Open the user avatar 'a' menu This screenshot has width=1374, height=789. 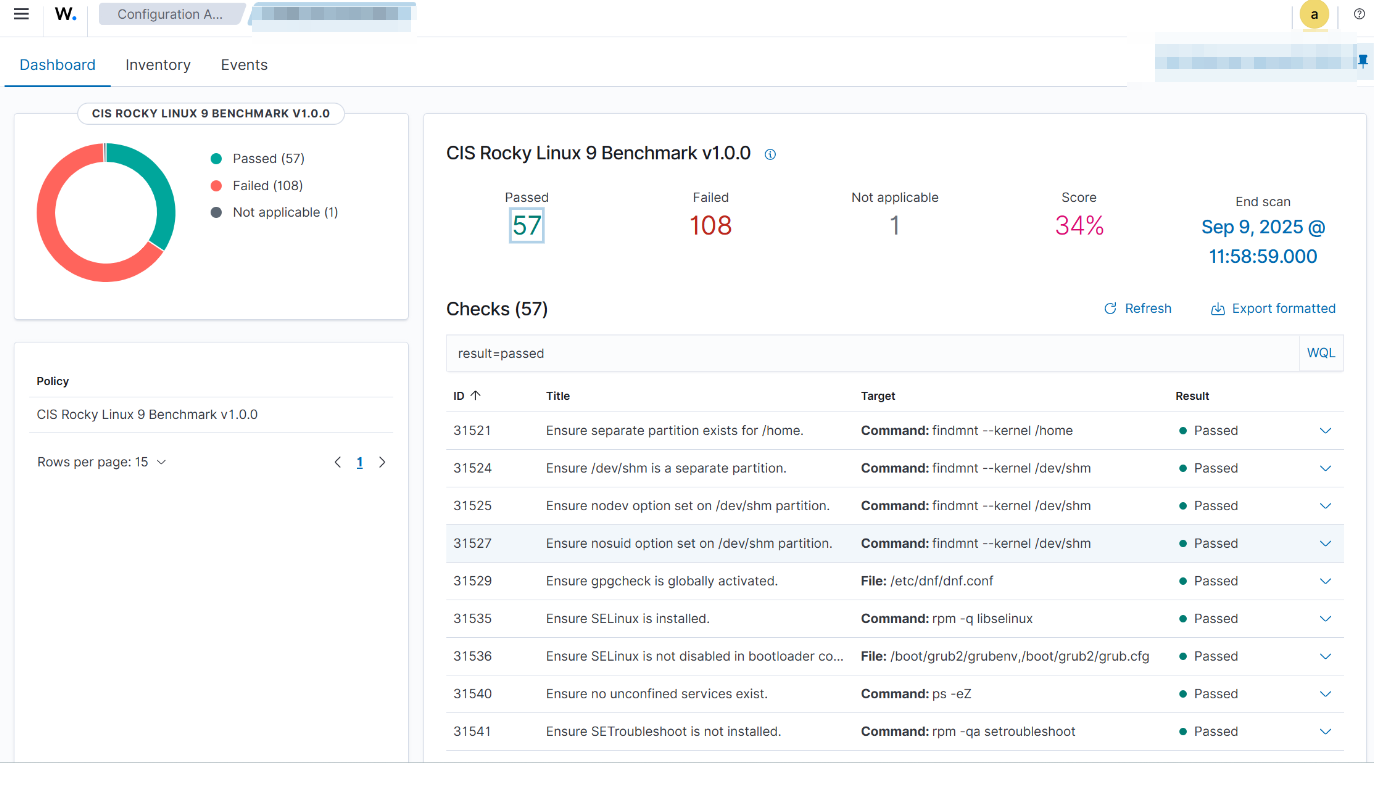pos(1314,14)
